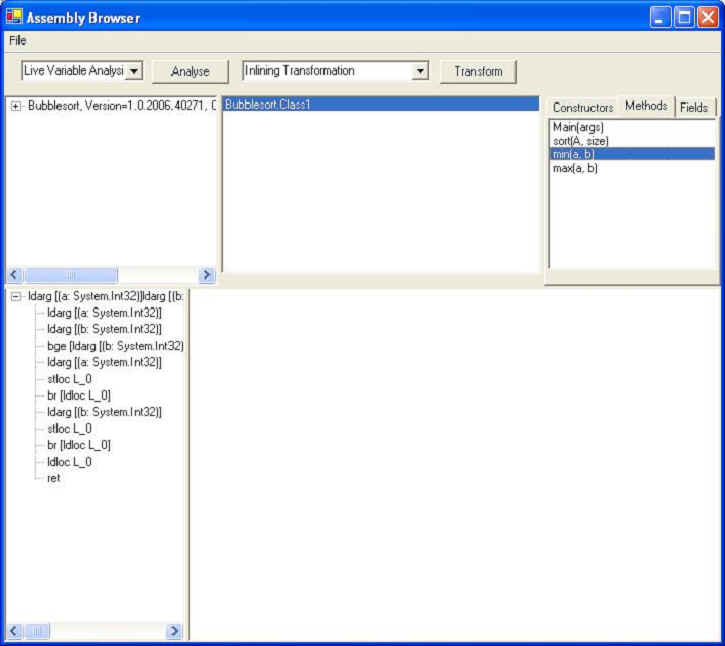Open the Live Variable Analysis dropdown
Screen dimensions: 725x646
tap(135, 71)
